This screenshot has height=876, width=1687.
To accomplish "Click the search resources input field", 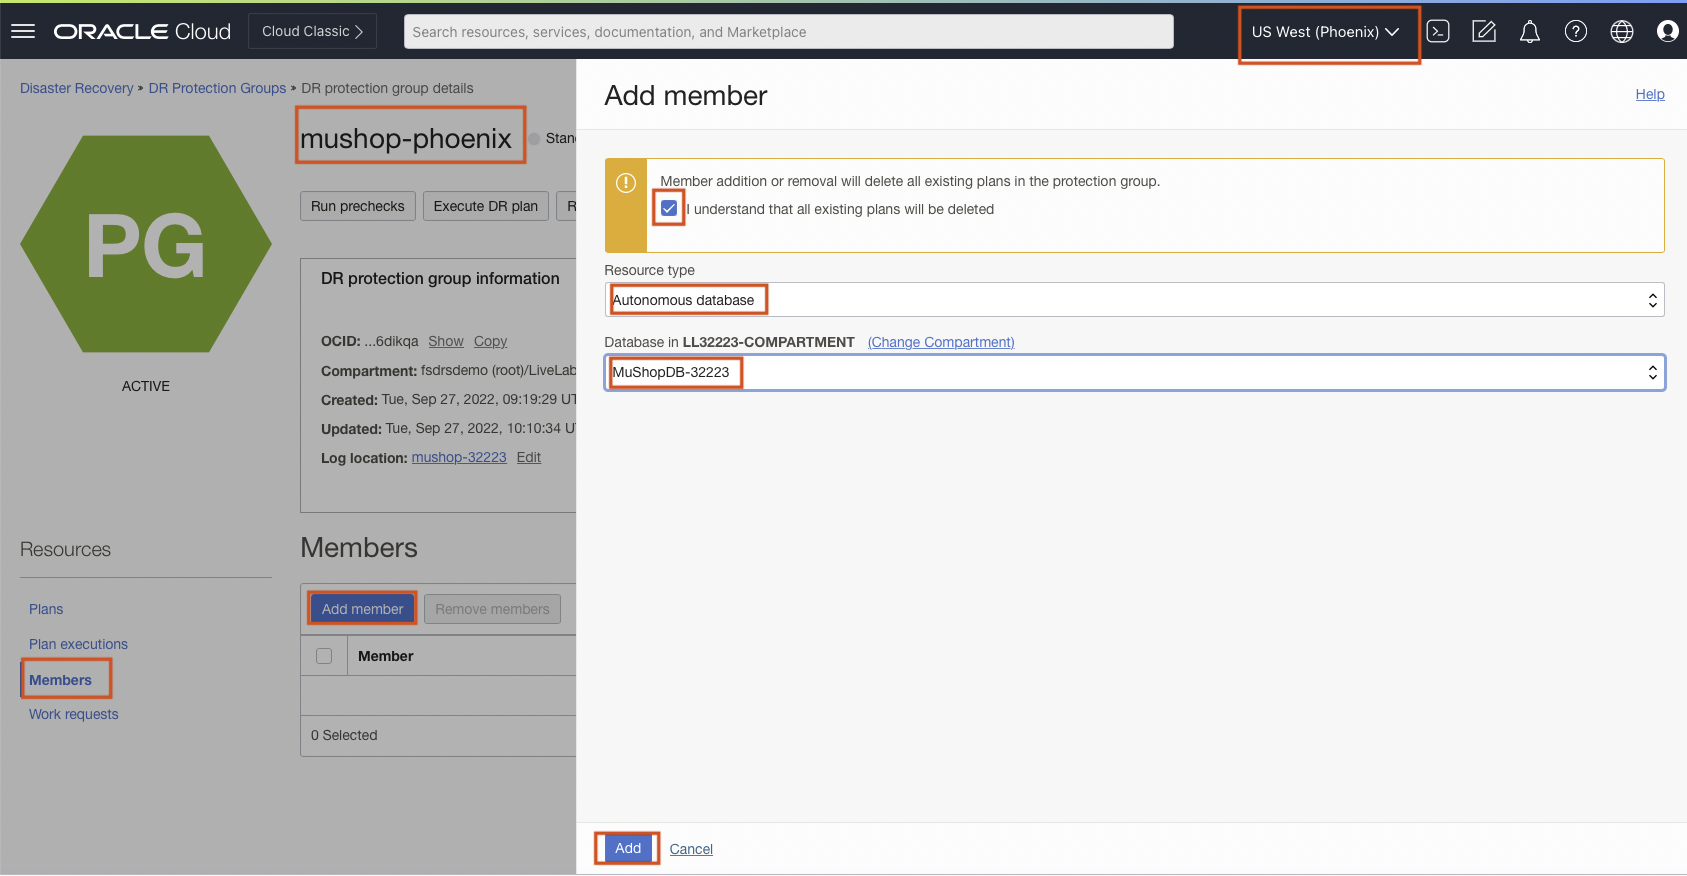I will click(x=788, y=32).
